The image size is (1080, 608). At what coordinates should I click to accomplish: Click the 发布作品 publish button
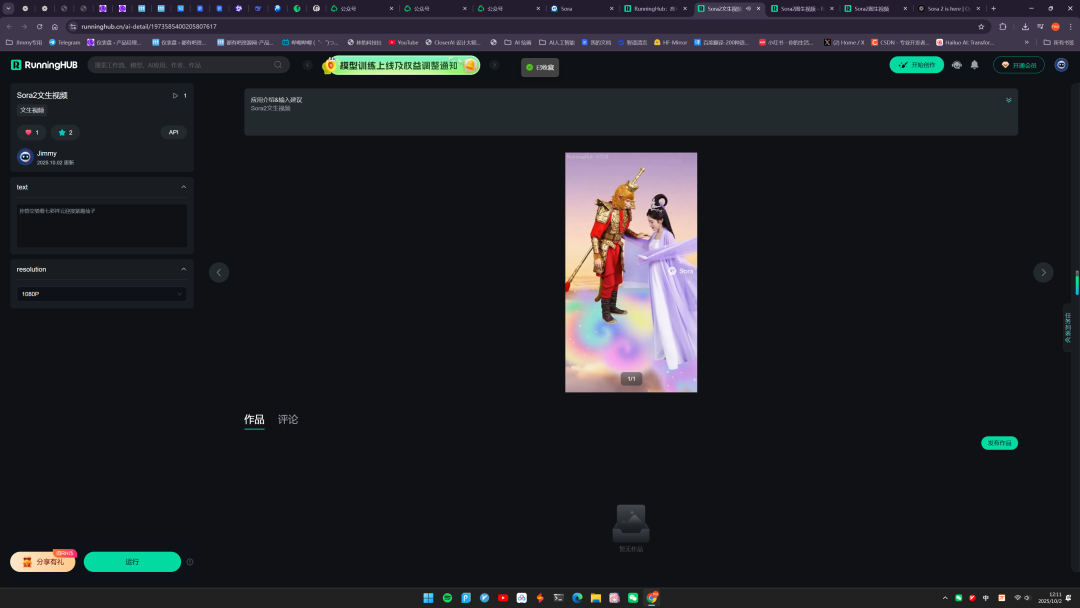coord(999,443)
